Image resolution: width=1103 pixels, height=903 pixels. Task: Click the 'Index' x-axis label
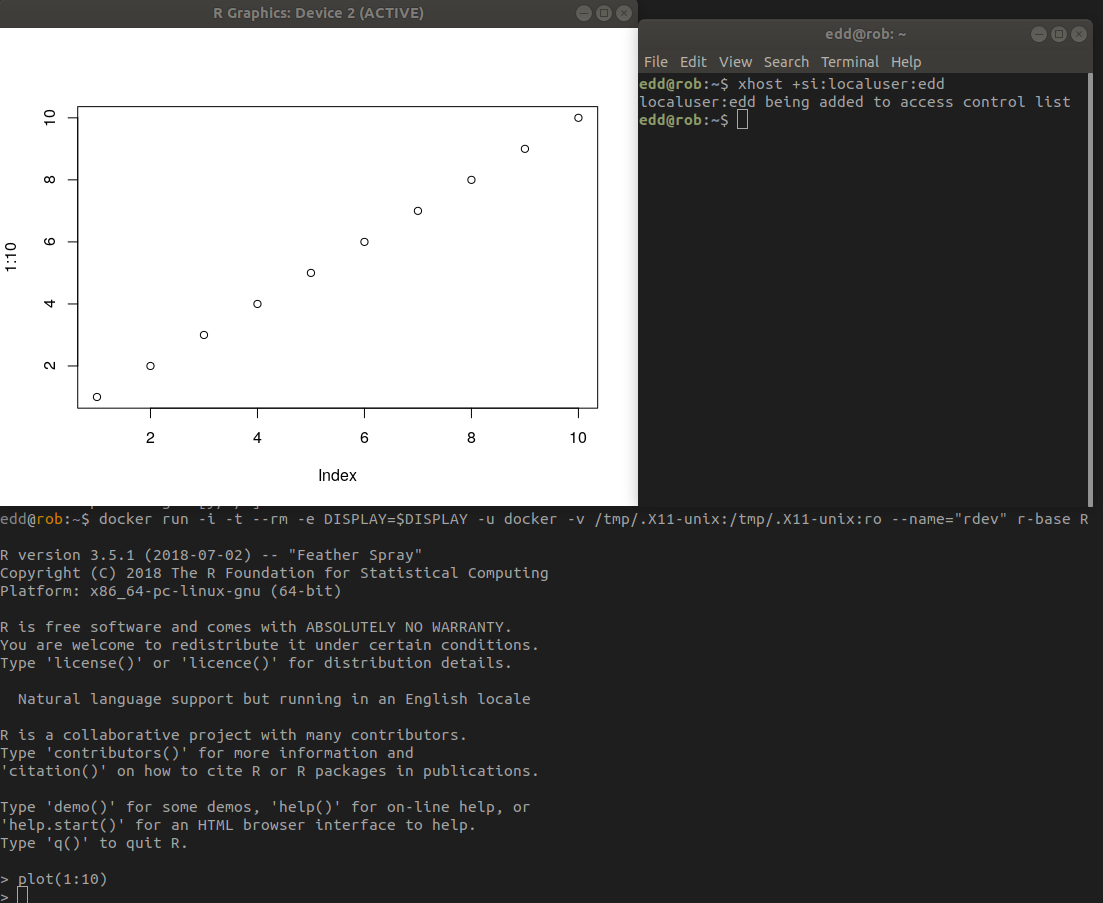[x=337, y=475]
